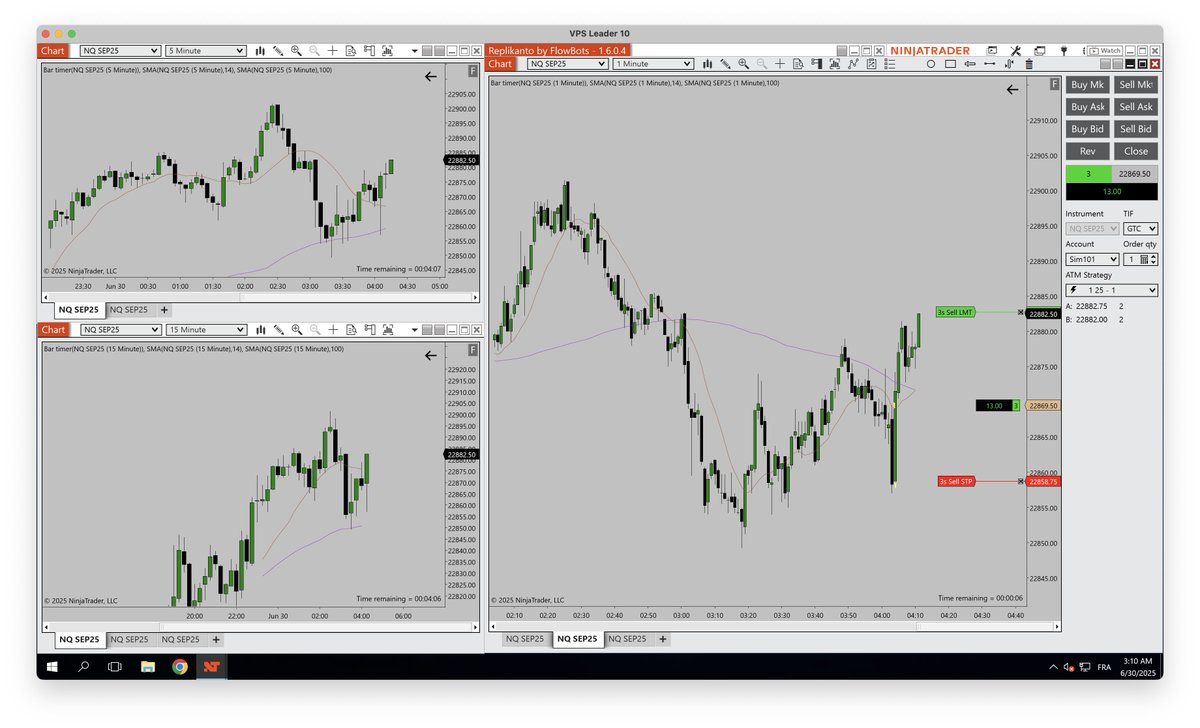The image size is (1200, 728).
Task: Open the 5 Minute interval dropdown
Action: pos(206,50)
